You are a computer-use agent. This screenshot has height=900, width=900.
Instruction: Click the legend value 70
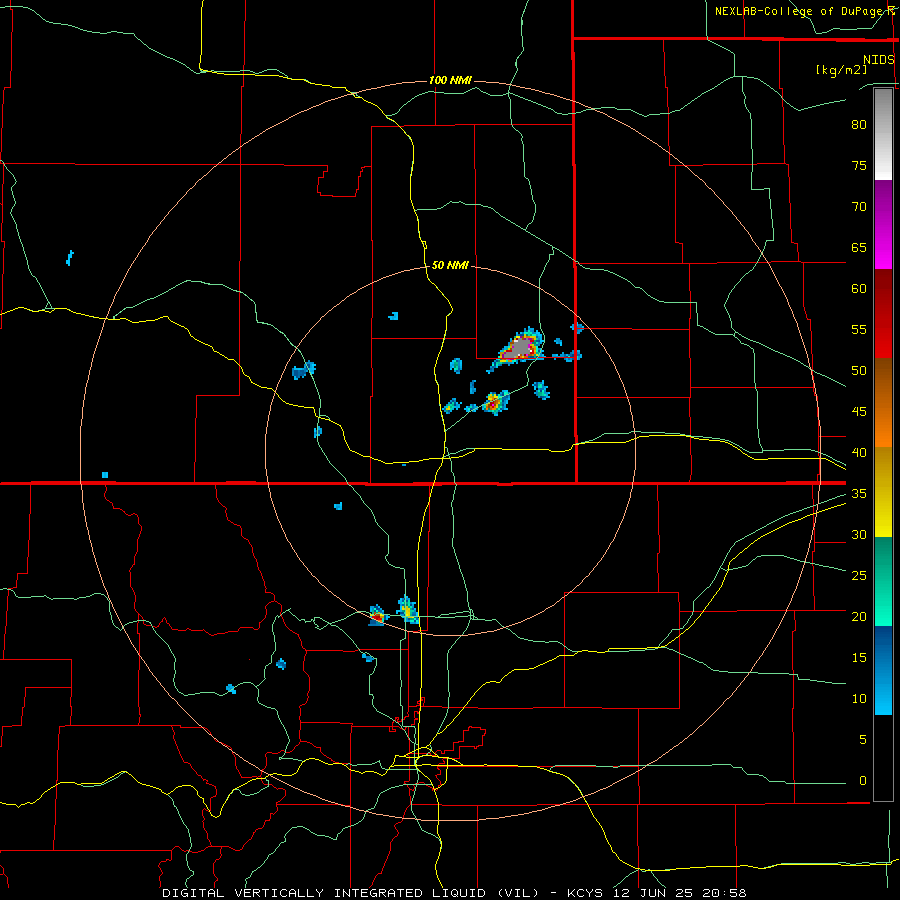(x=859, y=207)
